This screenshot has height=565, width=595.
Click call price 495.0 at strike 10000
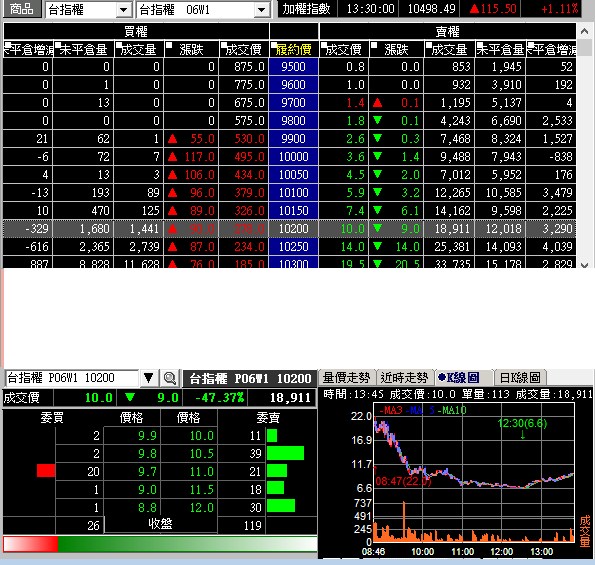tap(249, 157)
